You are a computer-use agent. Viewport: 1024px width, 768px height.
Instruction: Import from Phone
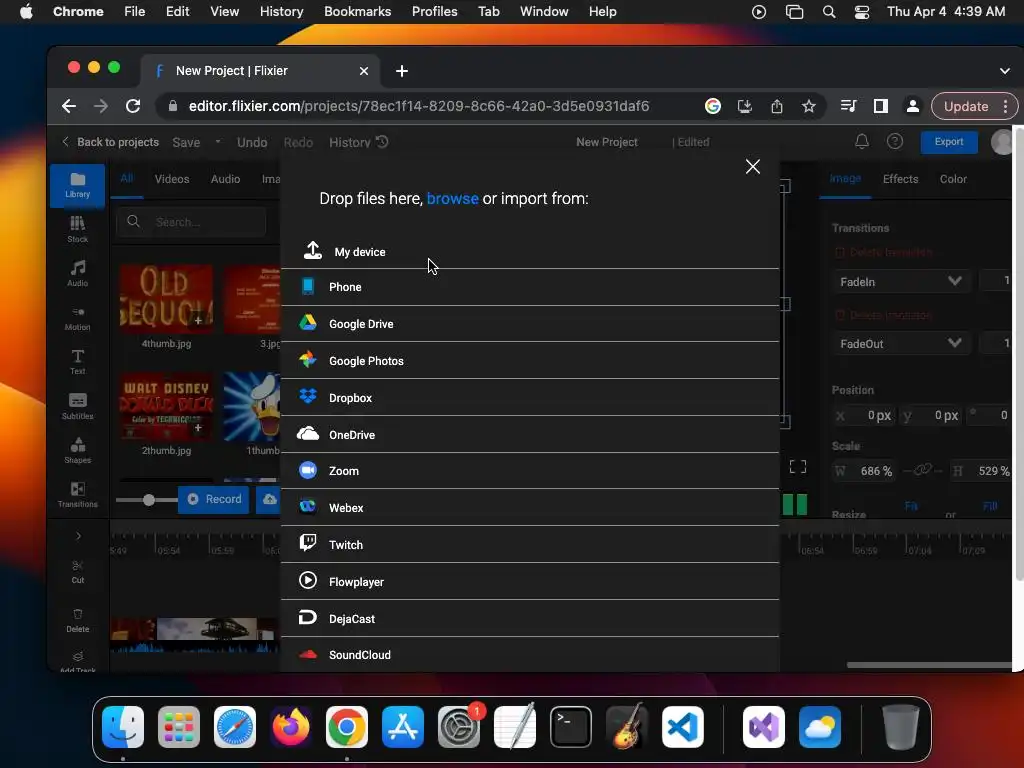[530, 287]
